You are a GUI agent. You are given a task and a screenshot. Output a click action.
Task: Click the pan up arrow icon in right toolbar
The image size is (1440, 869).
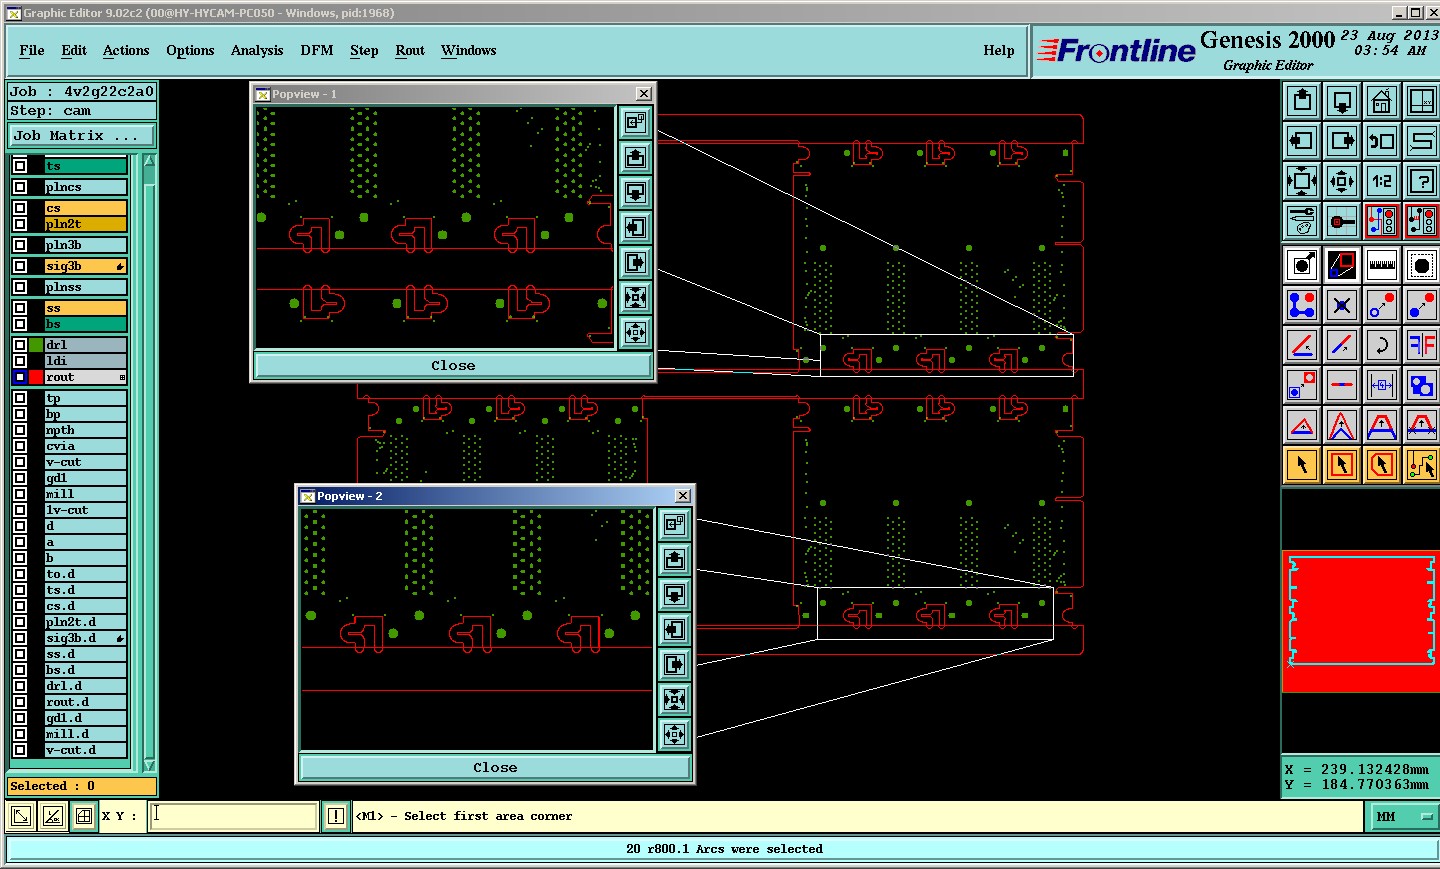[x=1302, y=101]
